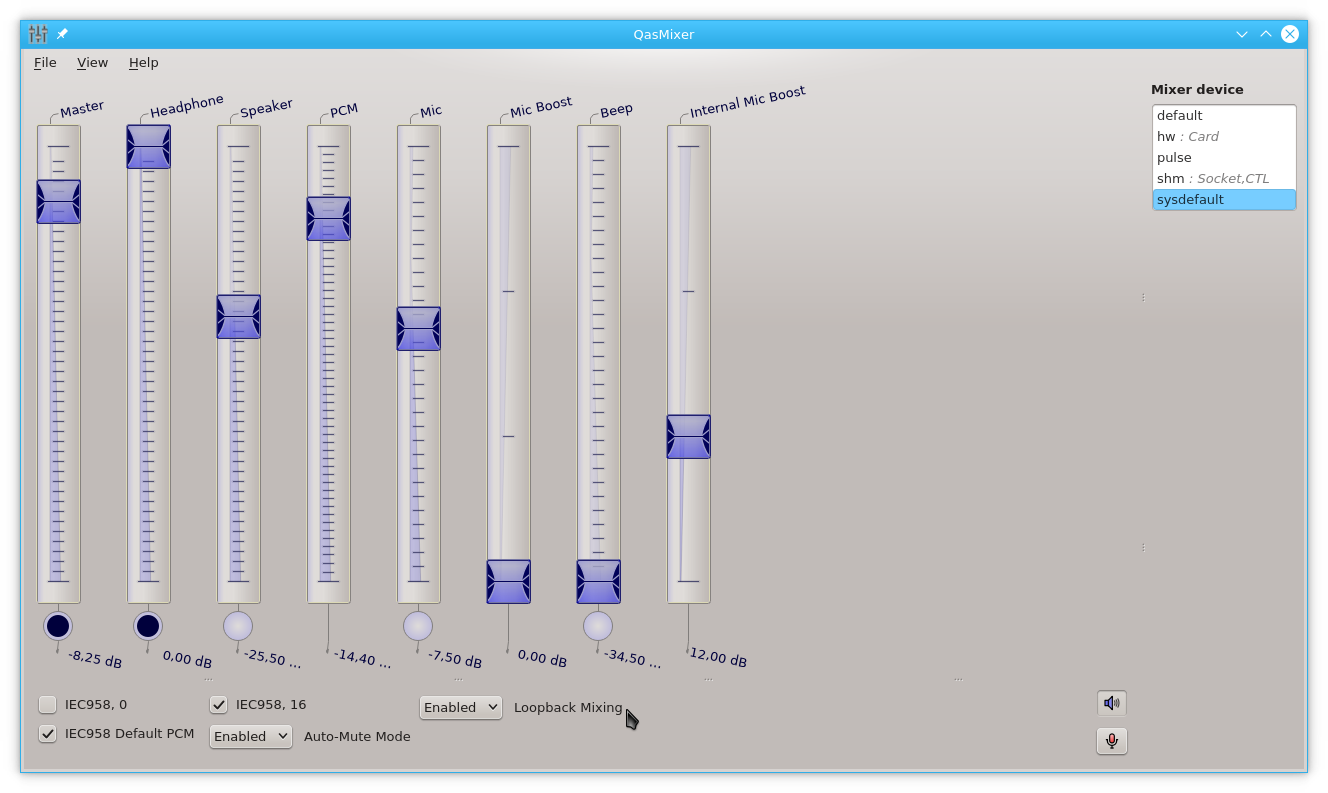The image size is (1328, 793).
Task: Click the pin window icon in title bar
Action: (62, 34)
